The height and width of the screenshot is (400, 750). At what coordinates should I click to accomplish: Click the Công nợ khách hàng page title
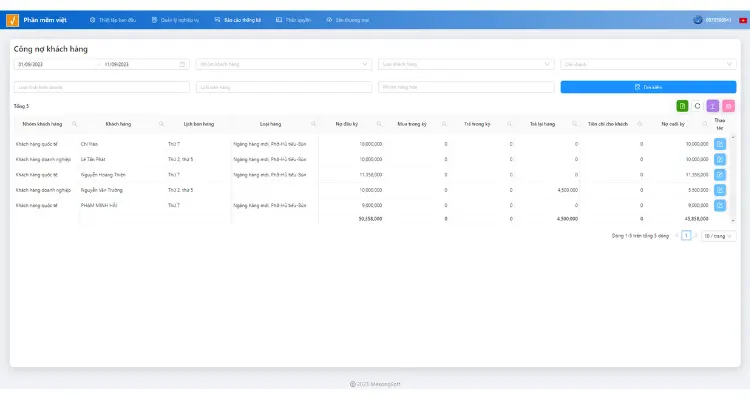point(51,49)
